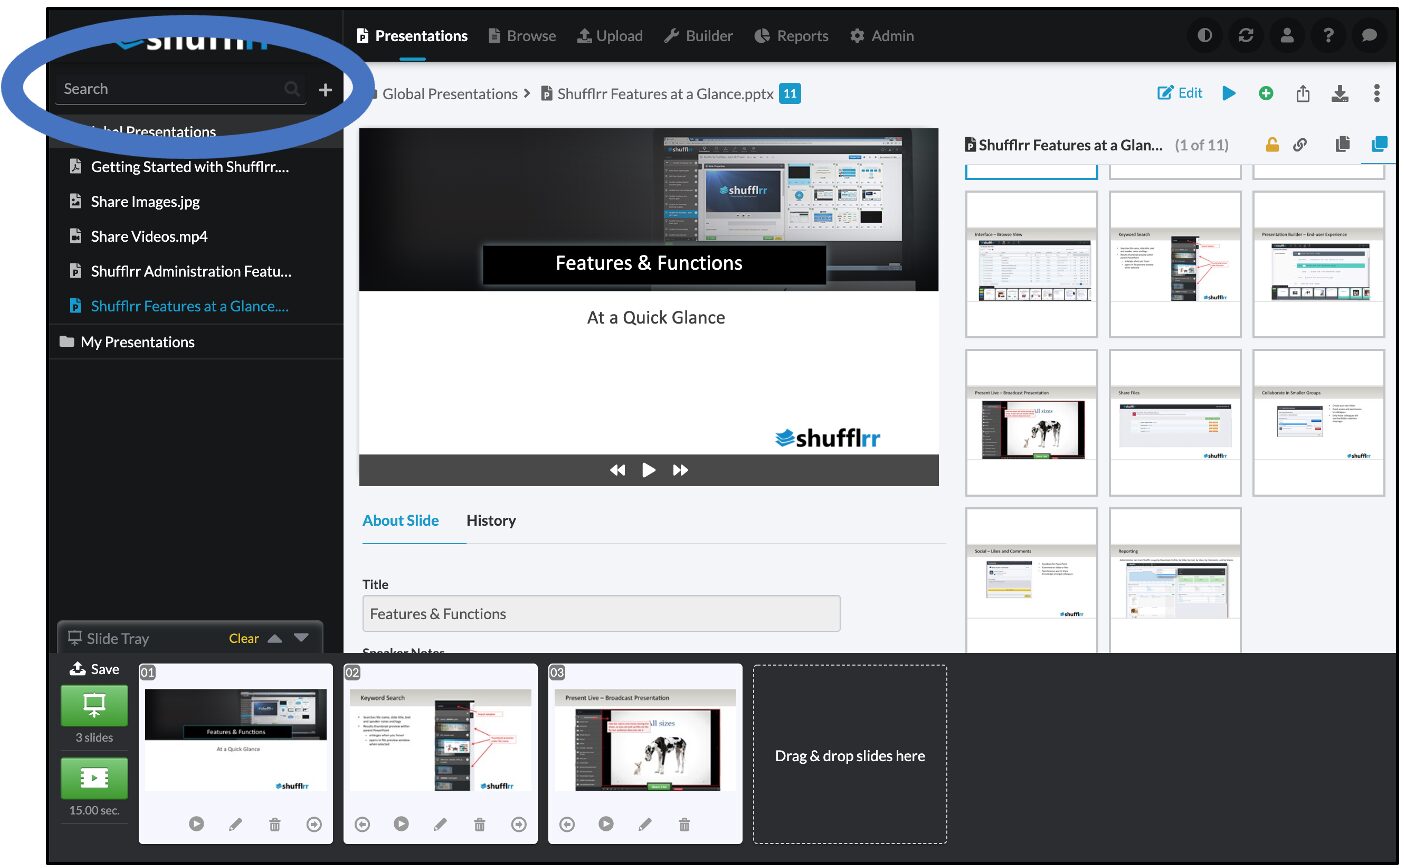The image size is (1404, 868).
Task: Rewind to the previous slide in the player
Action: [x=617, y=470]
